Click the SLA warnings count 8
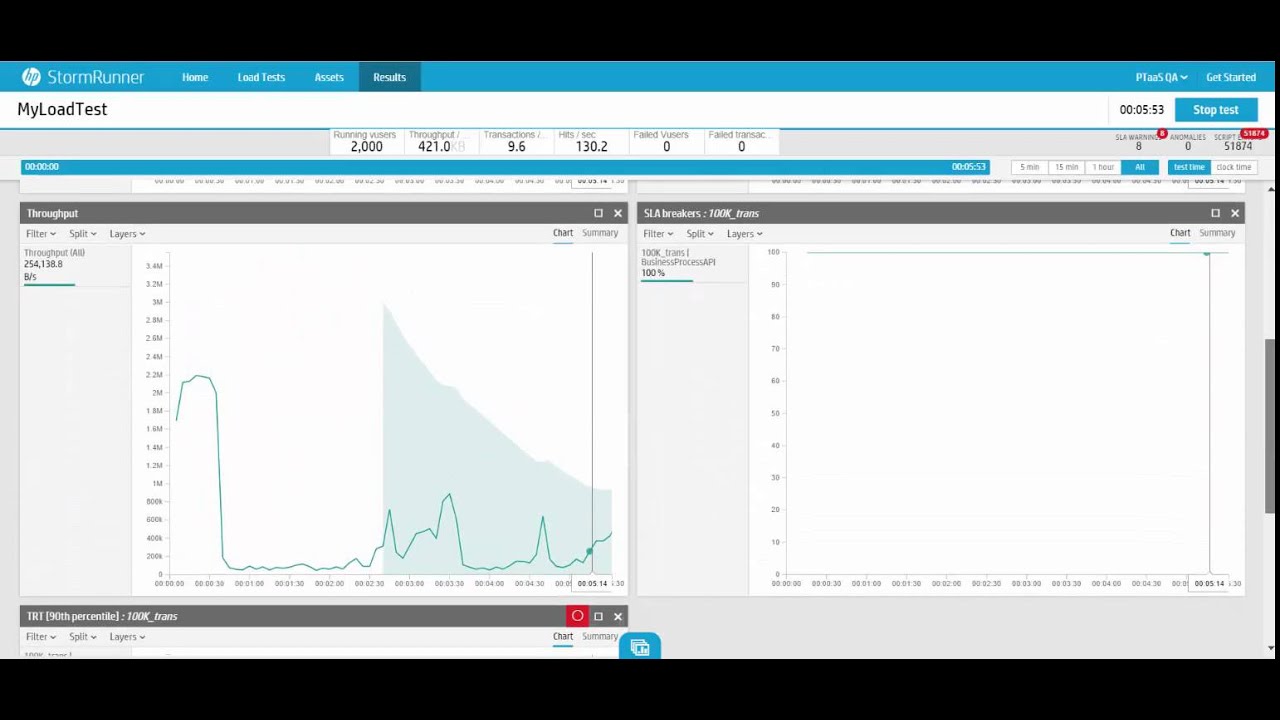Screen dimensions: 1280x720 pyautogui.click(x=1138, y=146)
